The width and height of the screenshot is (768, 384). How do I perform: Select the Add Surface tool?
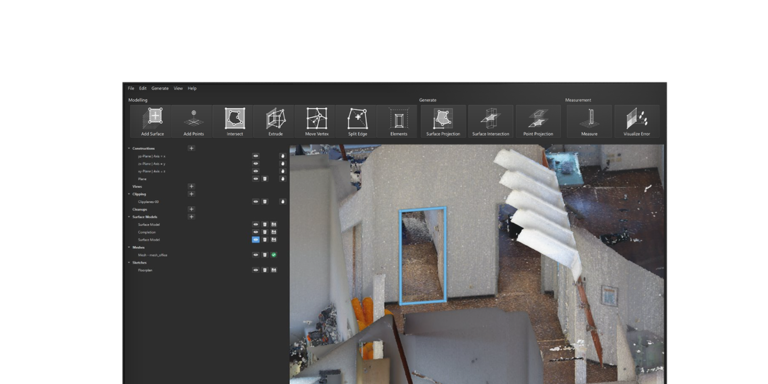[x=152, y=121]
